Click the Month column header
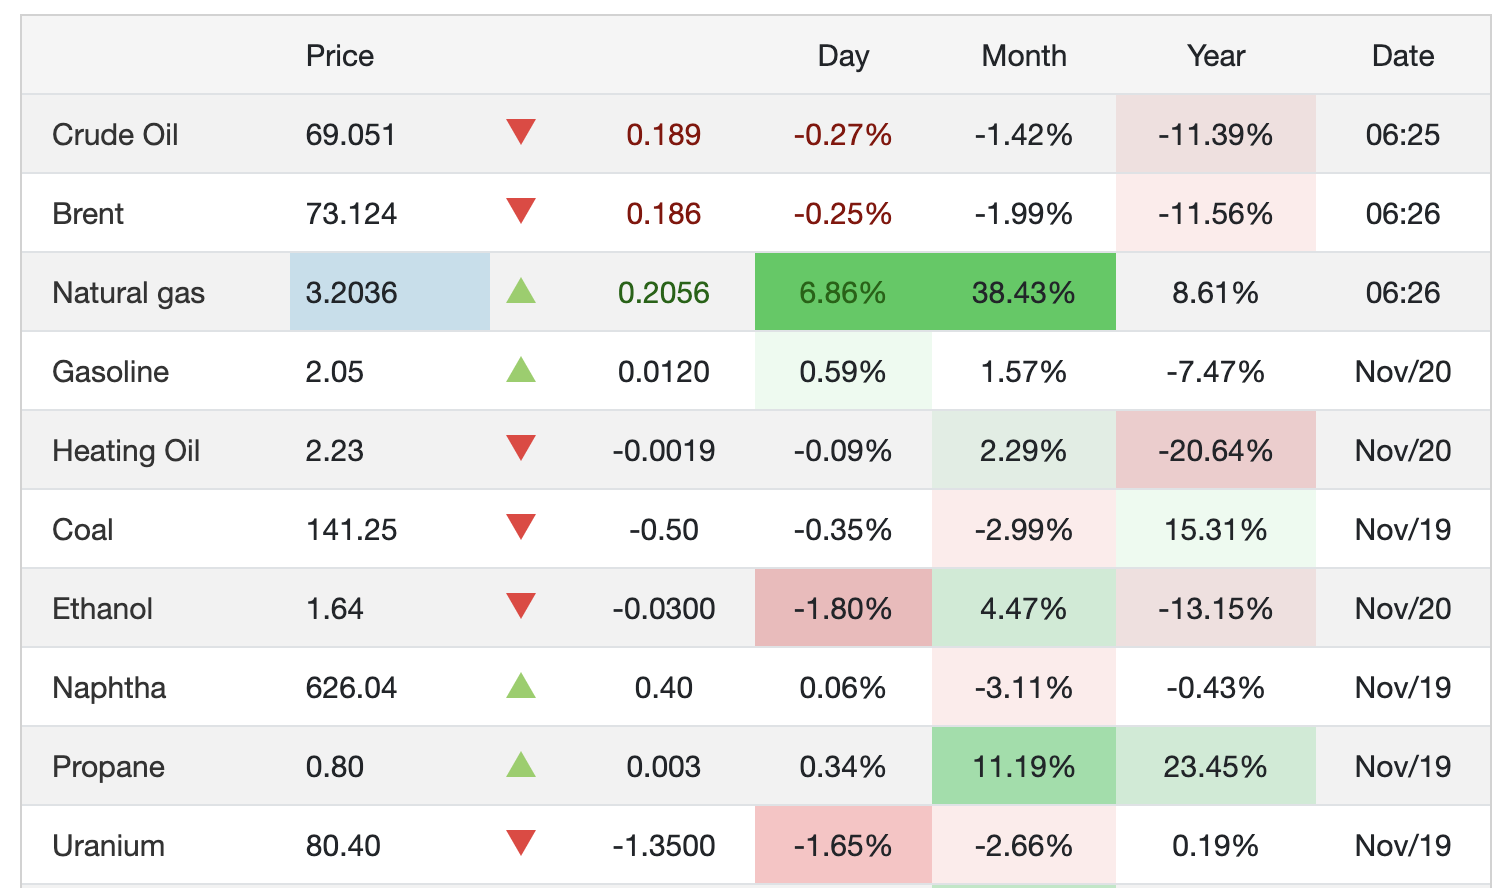1504x888 pixels. [x=1024, y=56]
